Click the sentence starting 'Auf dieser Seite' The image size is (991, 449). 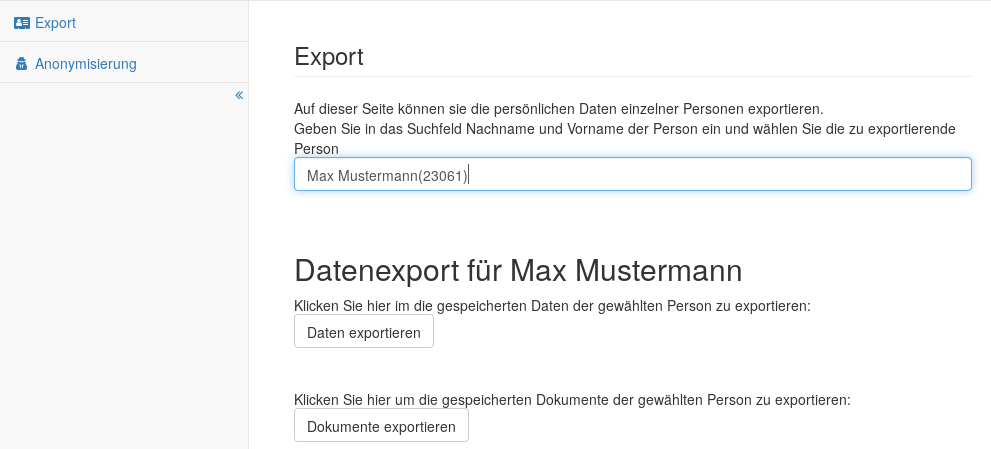tap(558, 108)
